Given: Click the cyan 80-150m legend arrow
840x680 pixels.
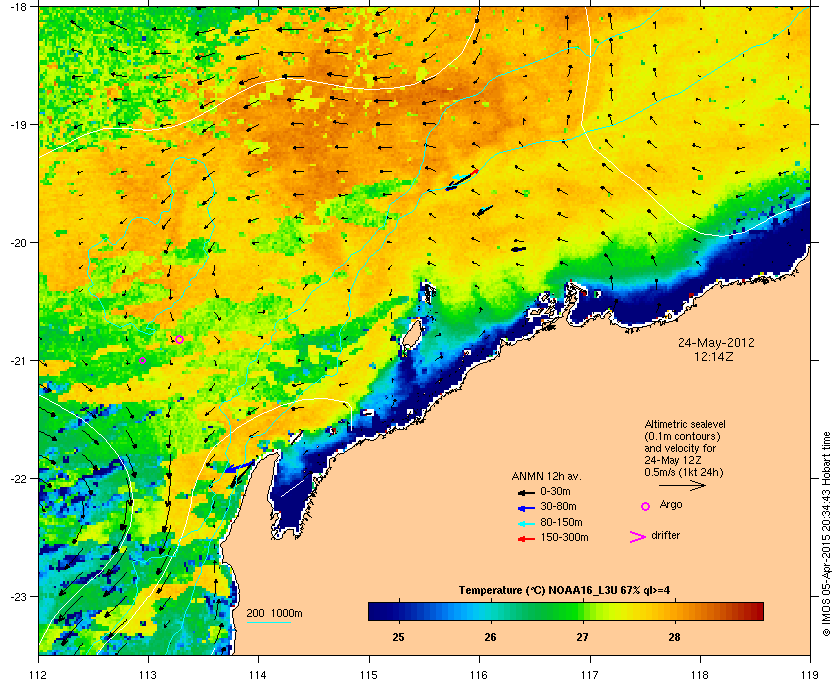Looking at the screenshot, I should pos(526,524).
